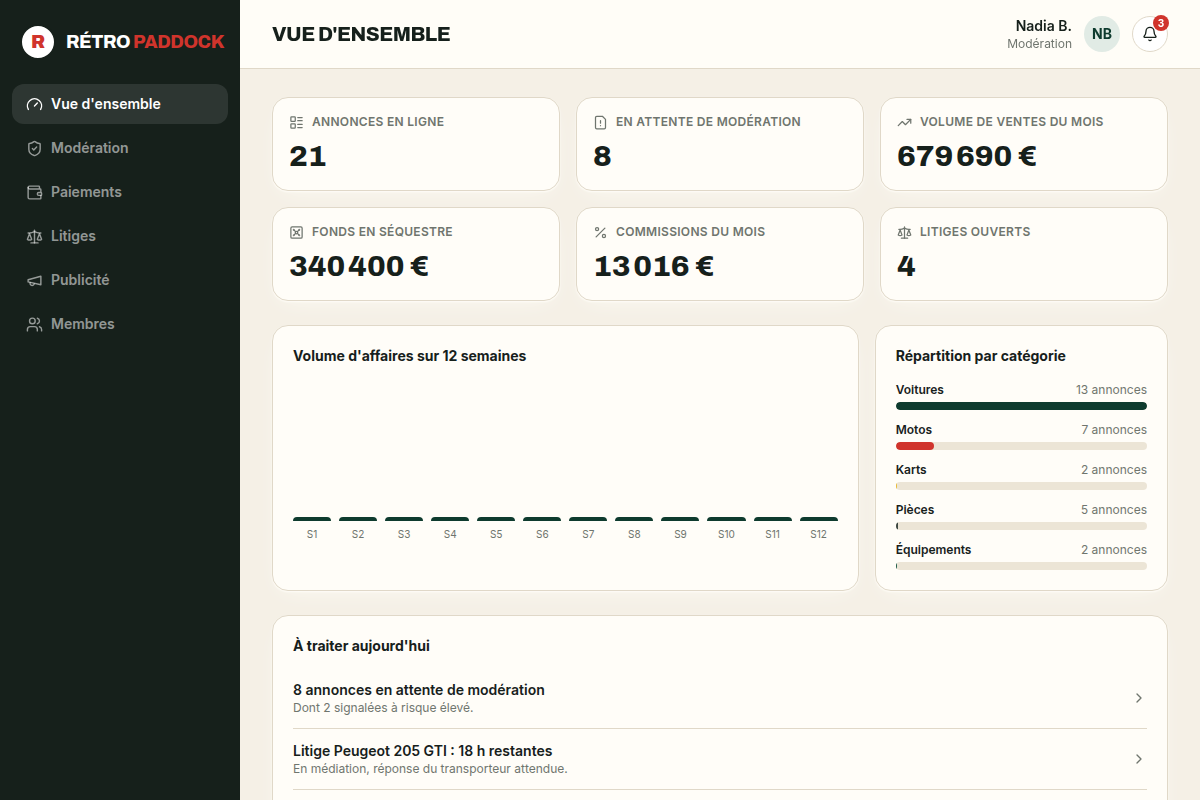Open the Litiges ouverts card showing 4
The image size is (1200, 800).
click(1024, 254)
